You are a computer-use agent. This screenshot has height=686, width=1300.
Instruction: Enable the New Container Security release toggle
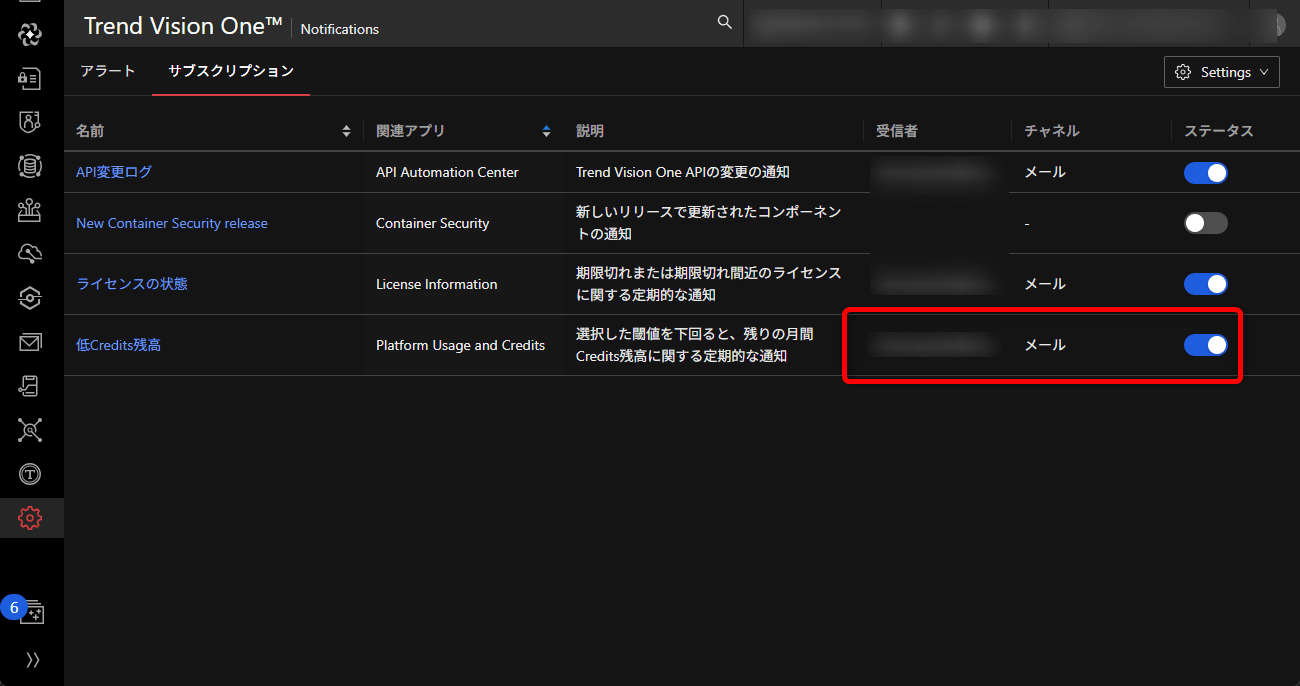click(x=1205, y=223)
